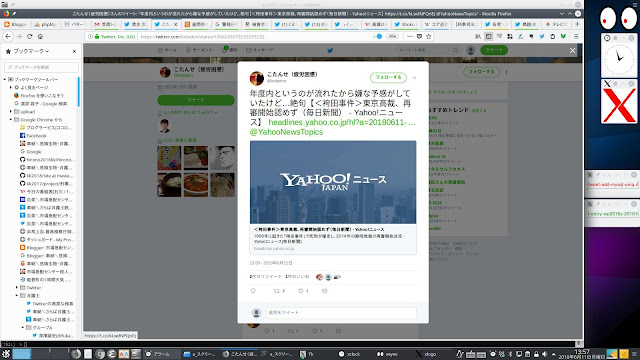Open the desktop start menu icon

click(x=6, y=354)
